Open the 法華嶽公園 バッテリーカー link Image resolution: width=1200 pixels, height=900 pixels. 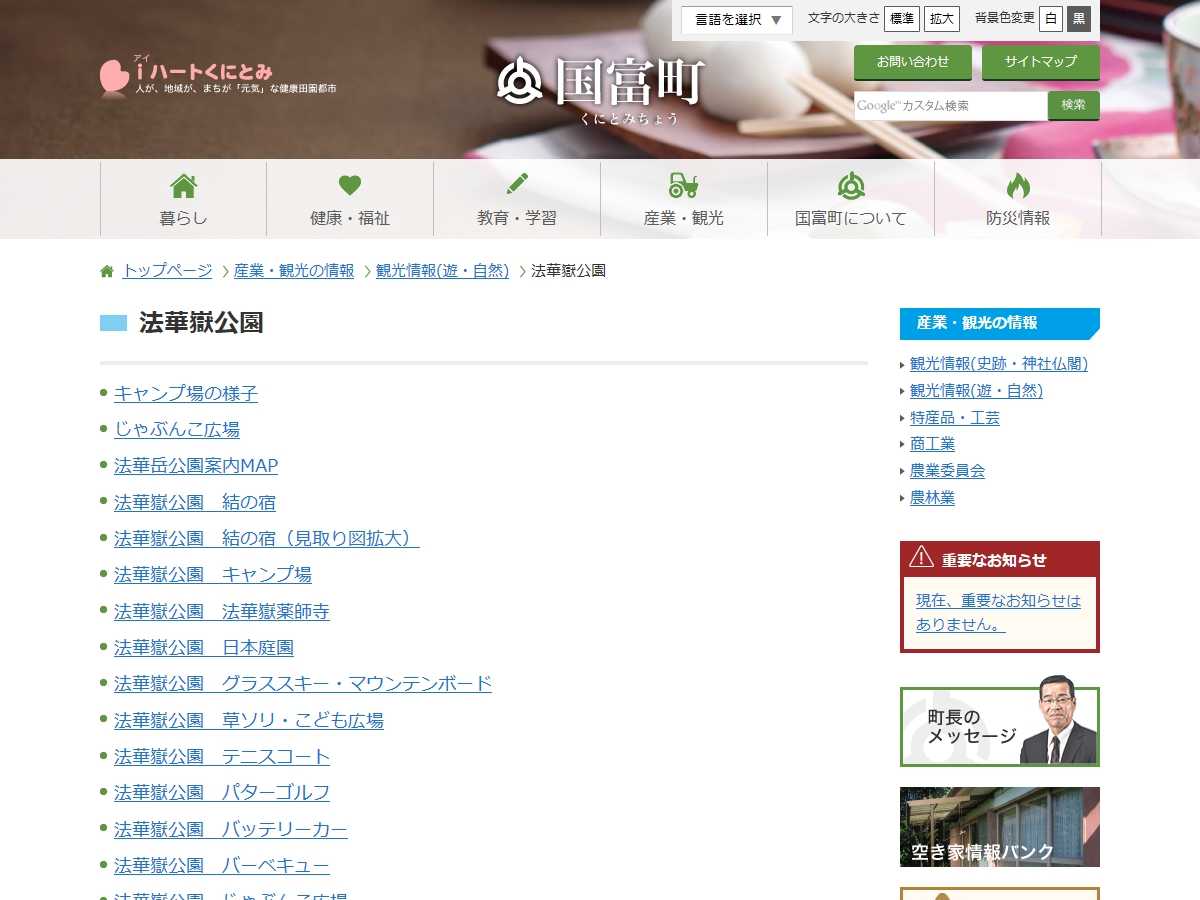[x=231, y=829]
